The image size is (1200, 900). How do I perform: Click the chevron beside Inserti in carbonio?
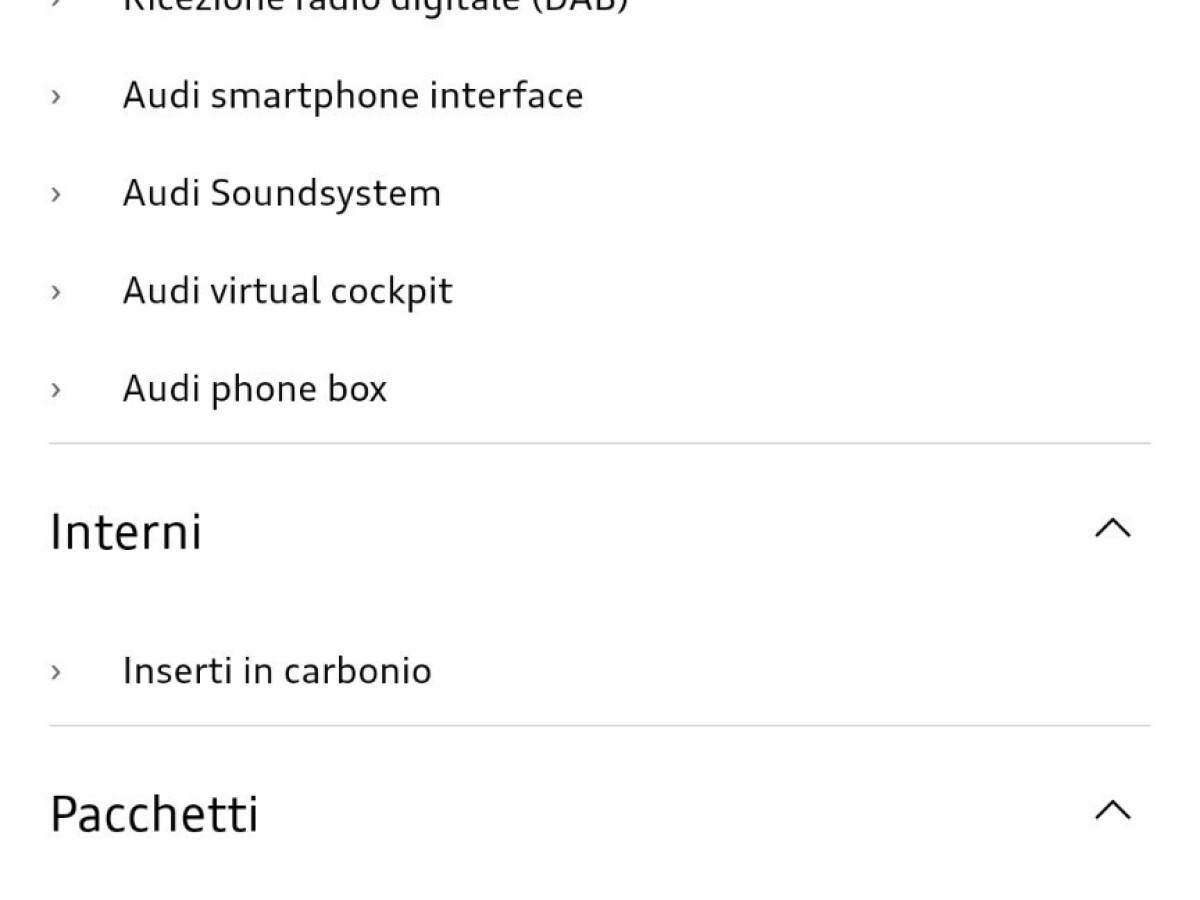point(56,671)
